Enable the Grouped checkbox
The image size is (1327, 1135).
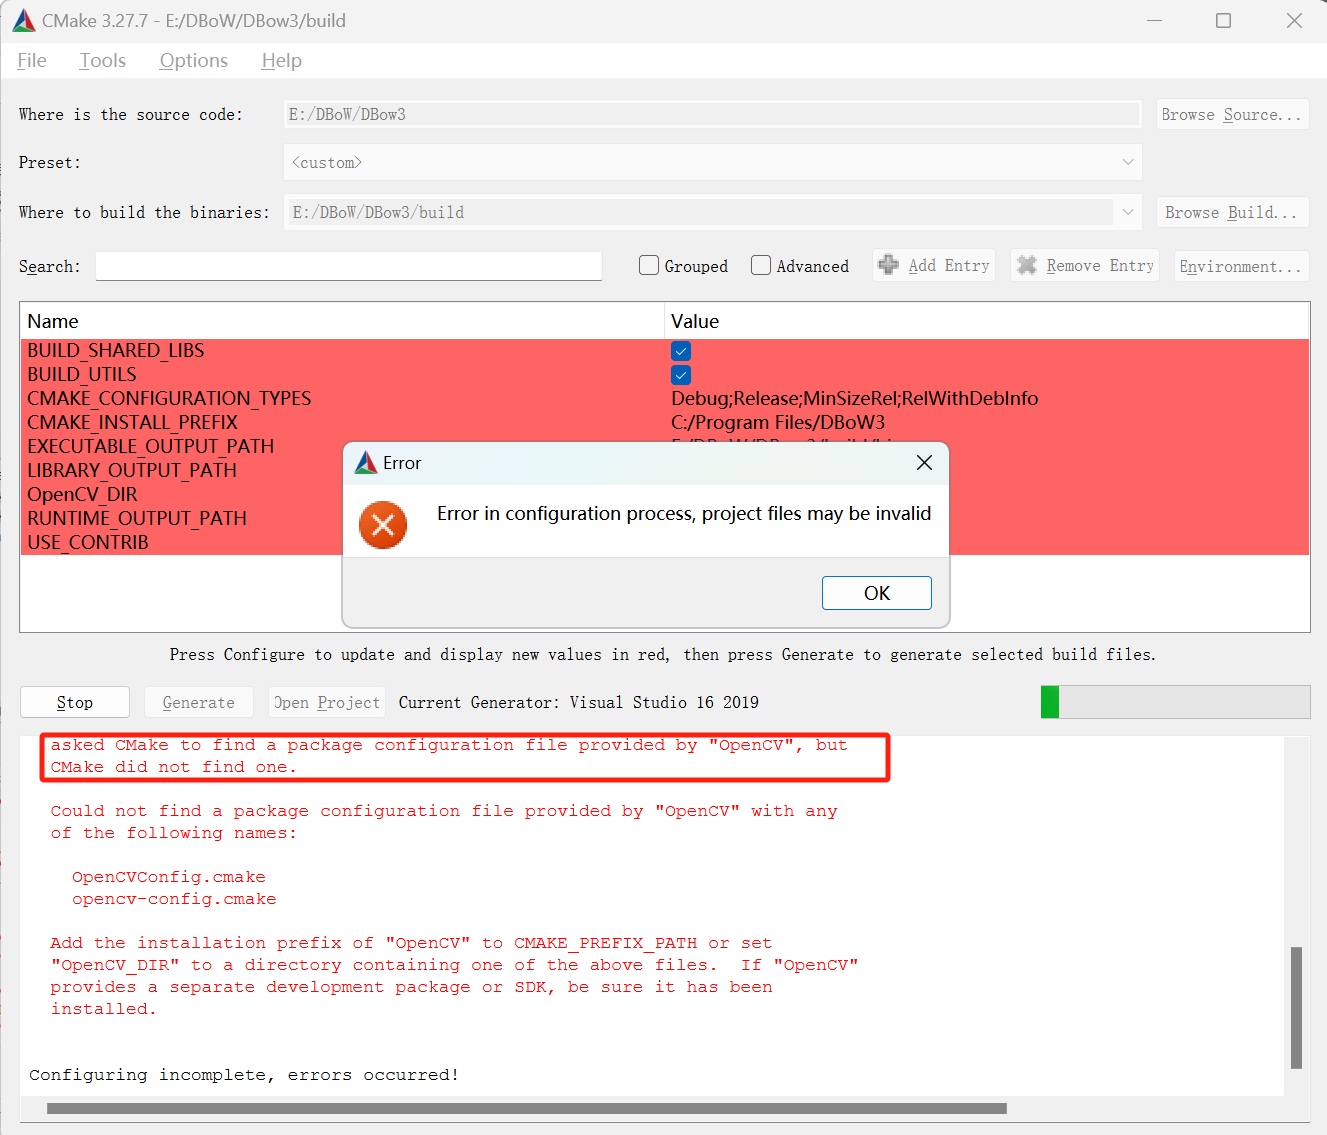click(x=649, y=265)
